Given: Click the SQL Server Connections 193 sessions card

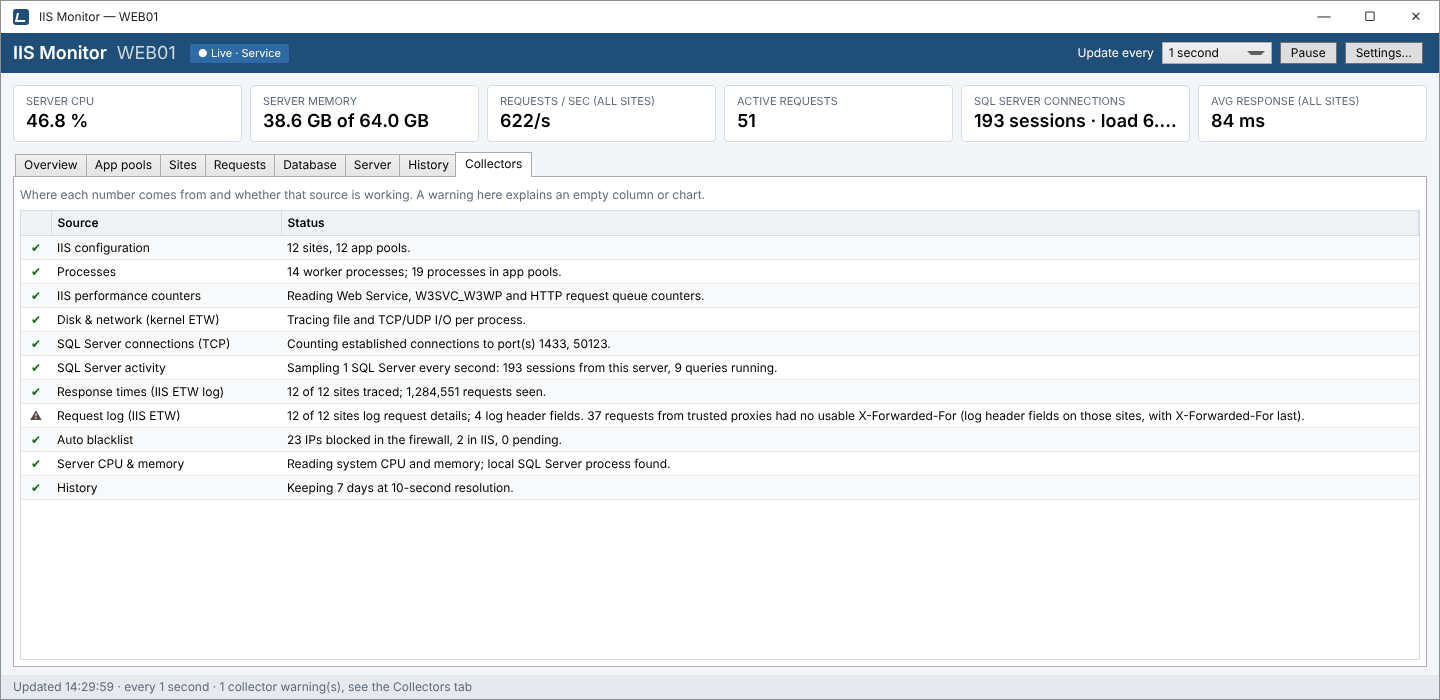Looking at the screenshot, I should pos(1075,113).
